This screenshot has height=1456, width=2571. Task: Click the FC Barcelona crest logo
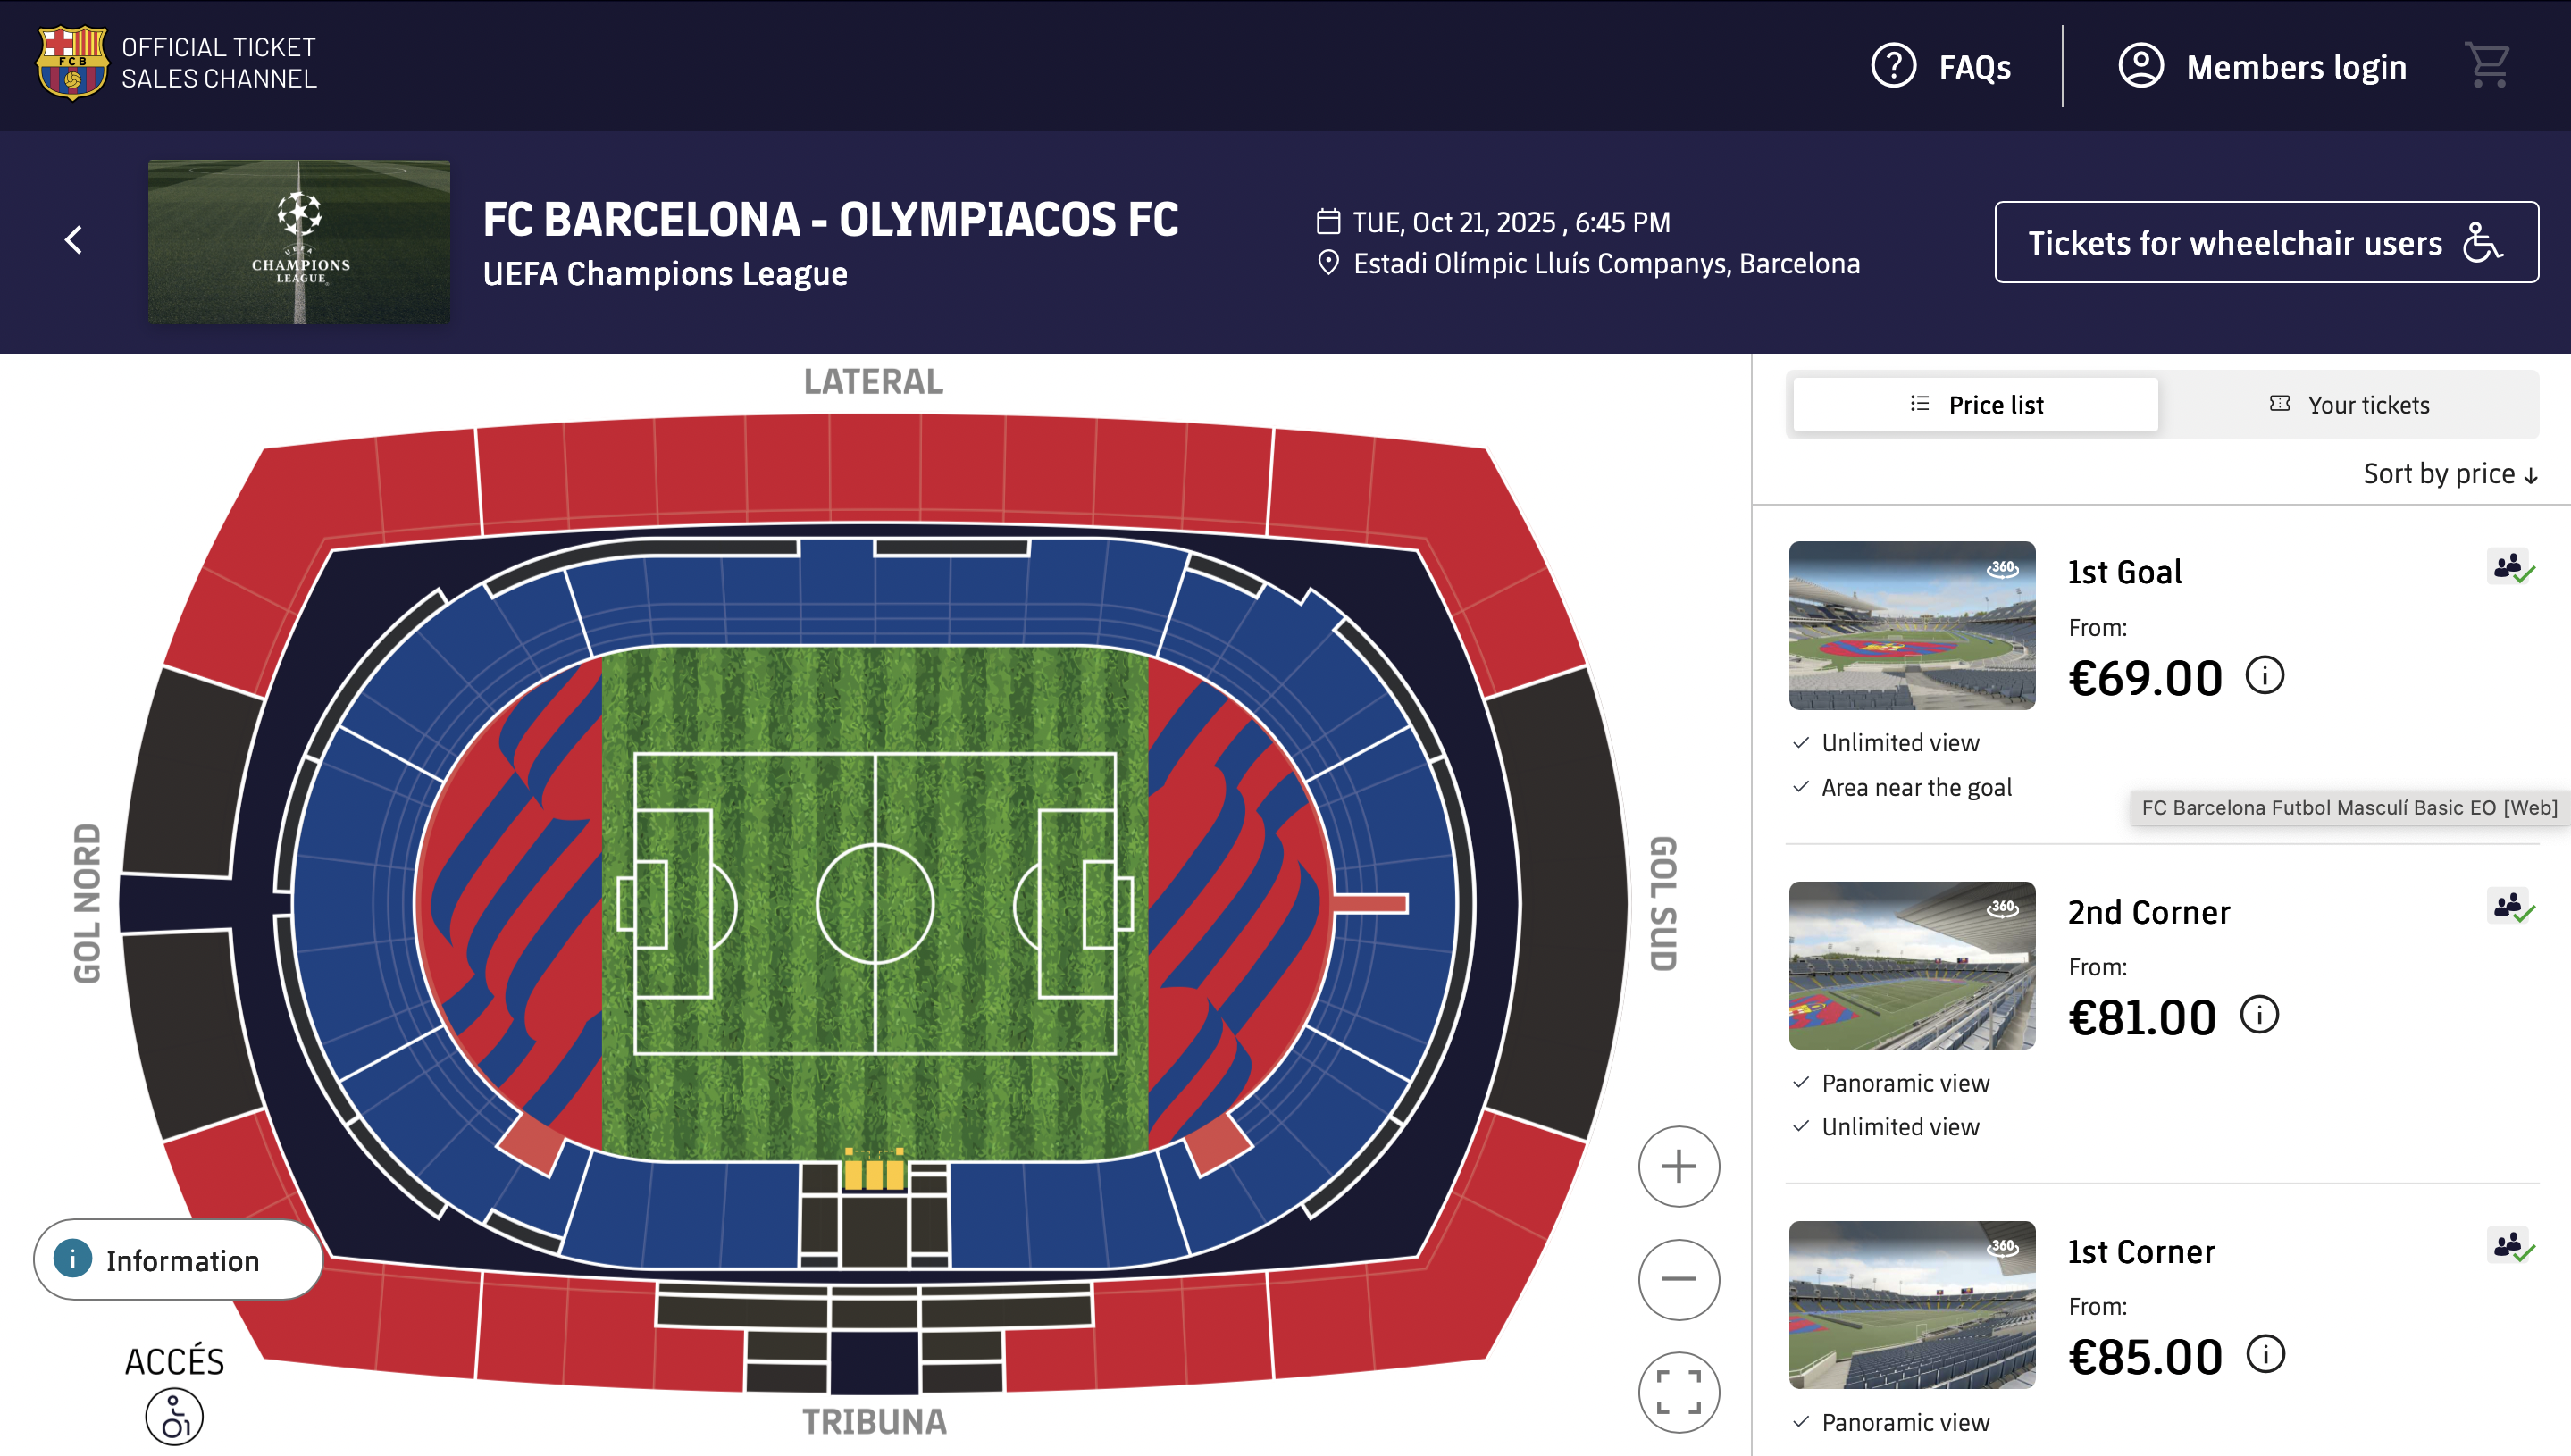pos(72,63)
